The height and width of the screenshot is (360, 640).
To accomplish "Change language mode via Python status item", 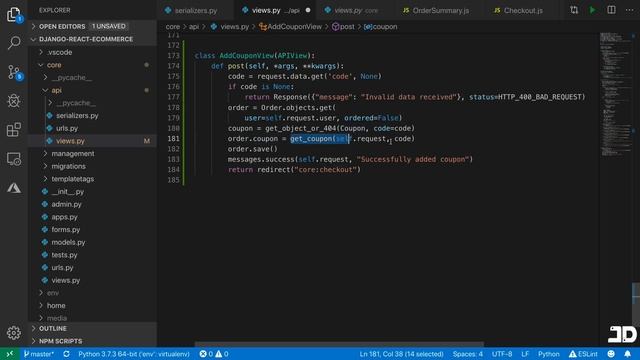I will tap(549, 354).
